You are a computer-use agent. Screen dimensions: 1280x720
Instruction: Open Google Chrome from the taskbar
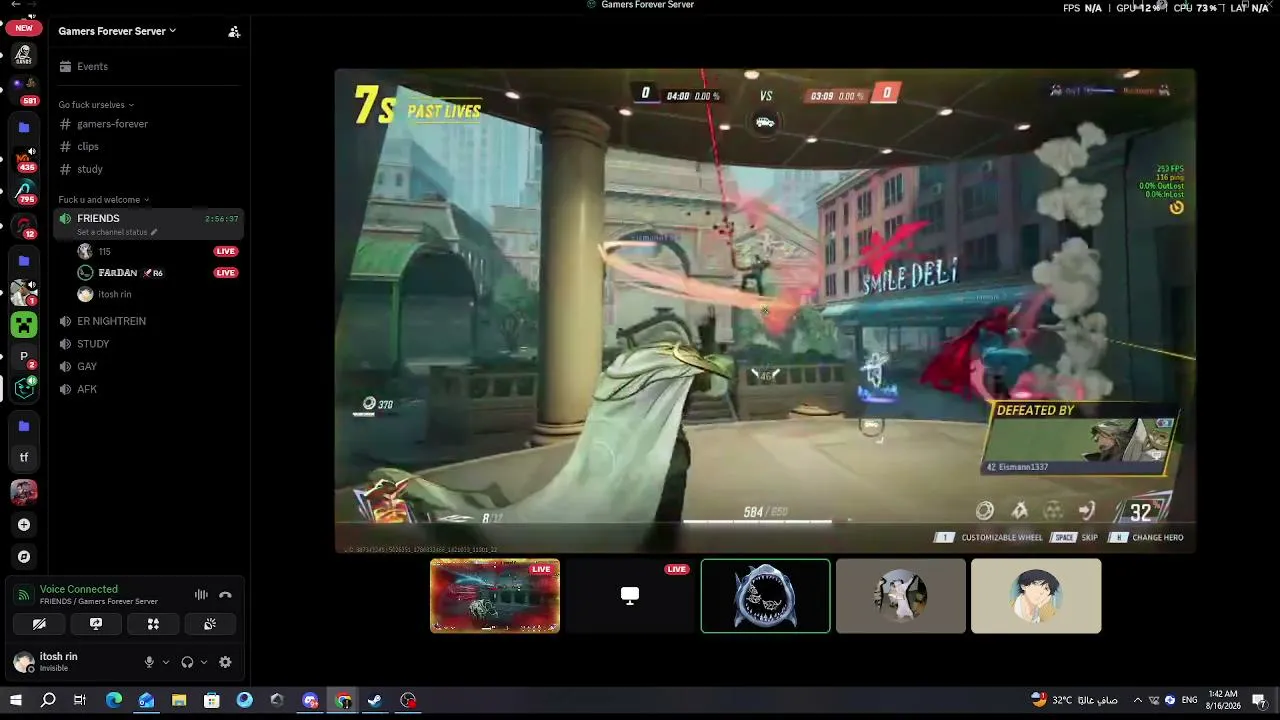(343, 700)
